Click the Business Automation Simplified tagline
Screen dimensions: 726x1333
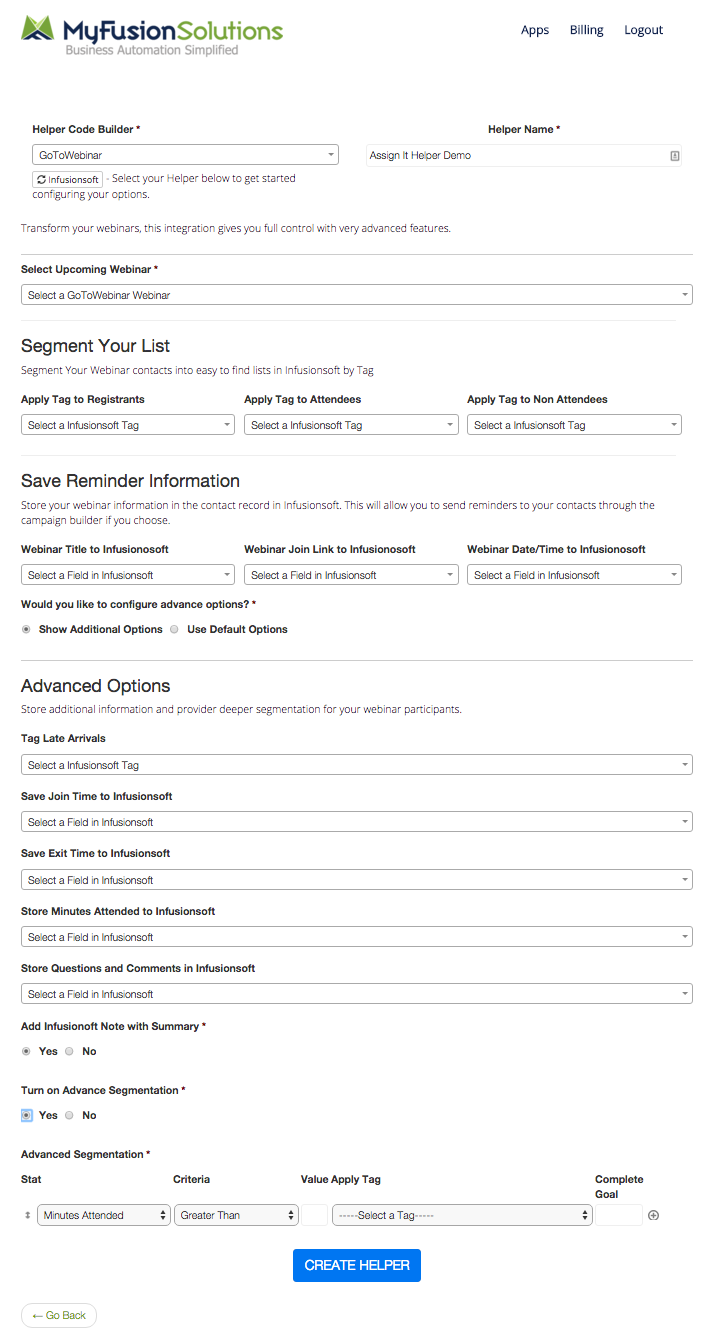[x=152, y=49]
